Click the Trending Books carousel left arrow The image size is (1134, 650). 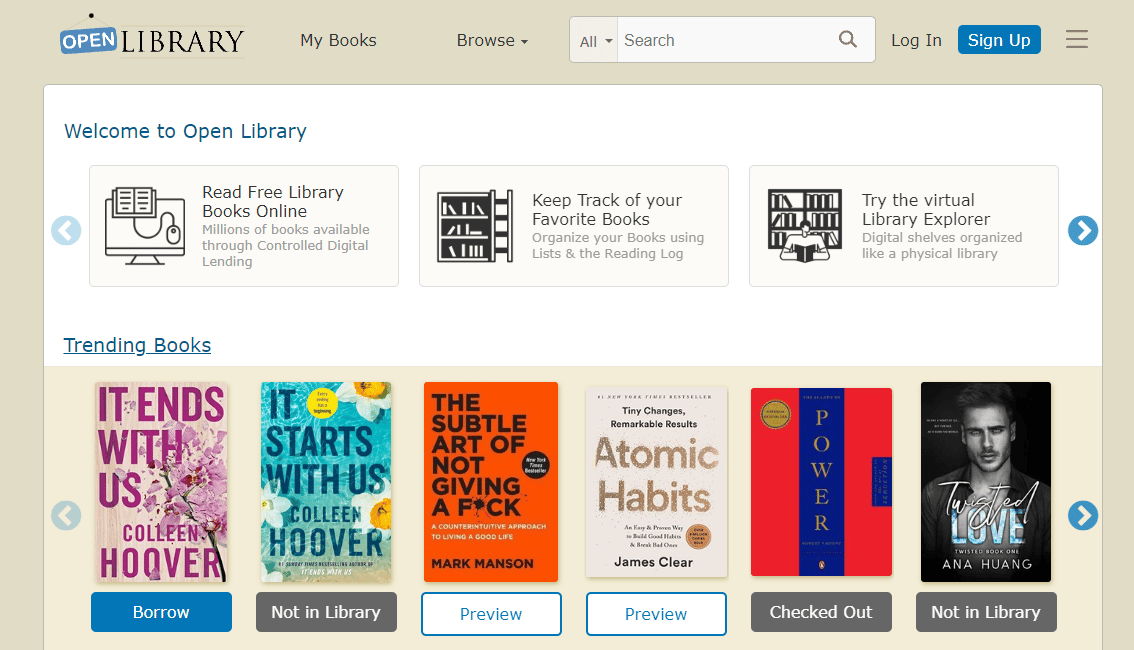point(66,516)
